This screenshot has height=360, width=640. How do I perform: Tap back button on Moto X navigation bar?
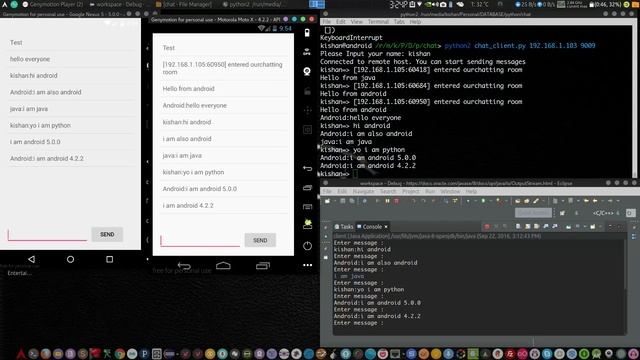click(x=184, y=266)
